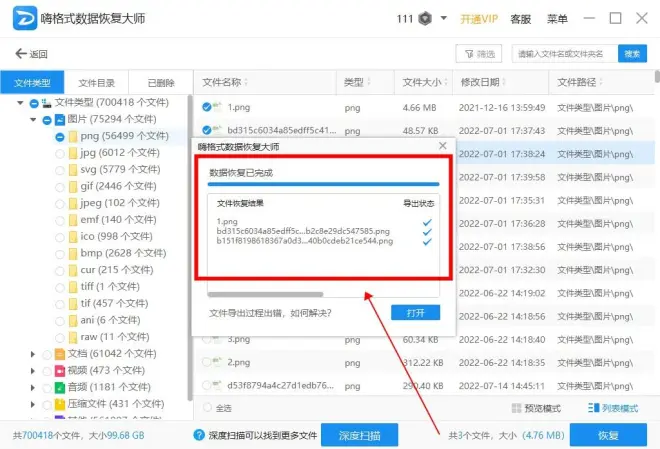Click the recovery progress bar in dialog
The height and width of the screenshot is (449, 660).
point(323,184)
